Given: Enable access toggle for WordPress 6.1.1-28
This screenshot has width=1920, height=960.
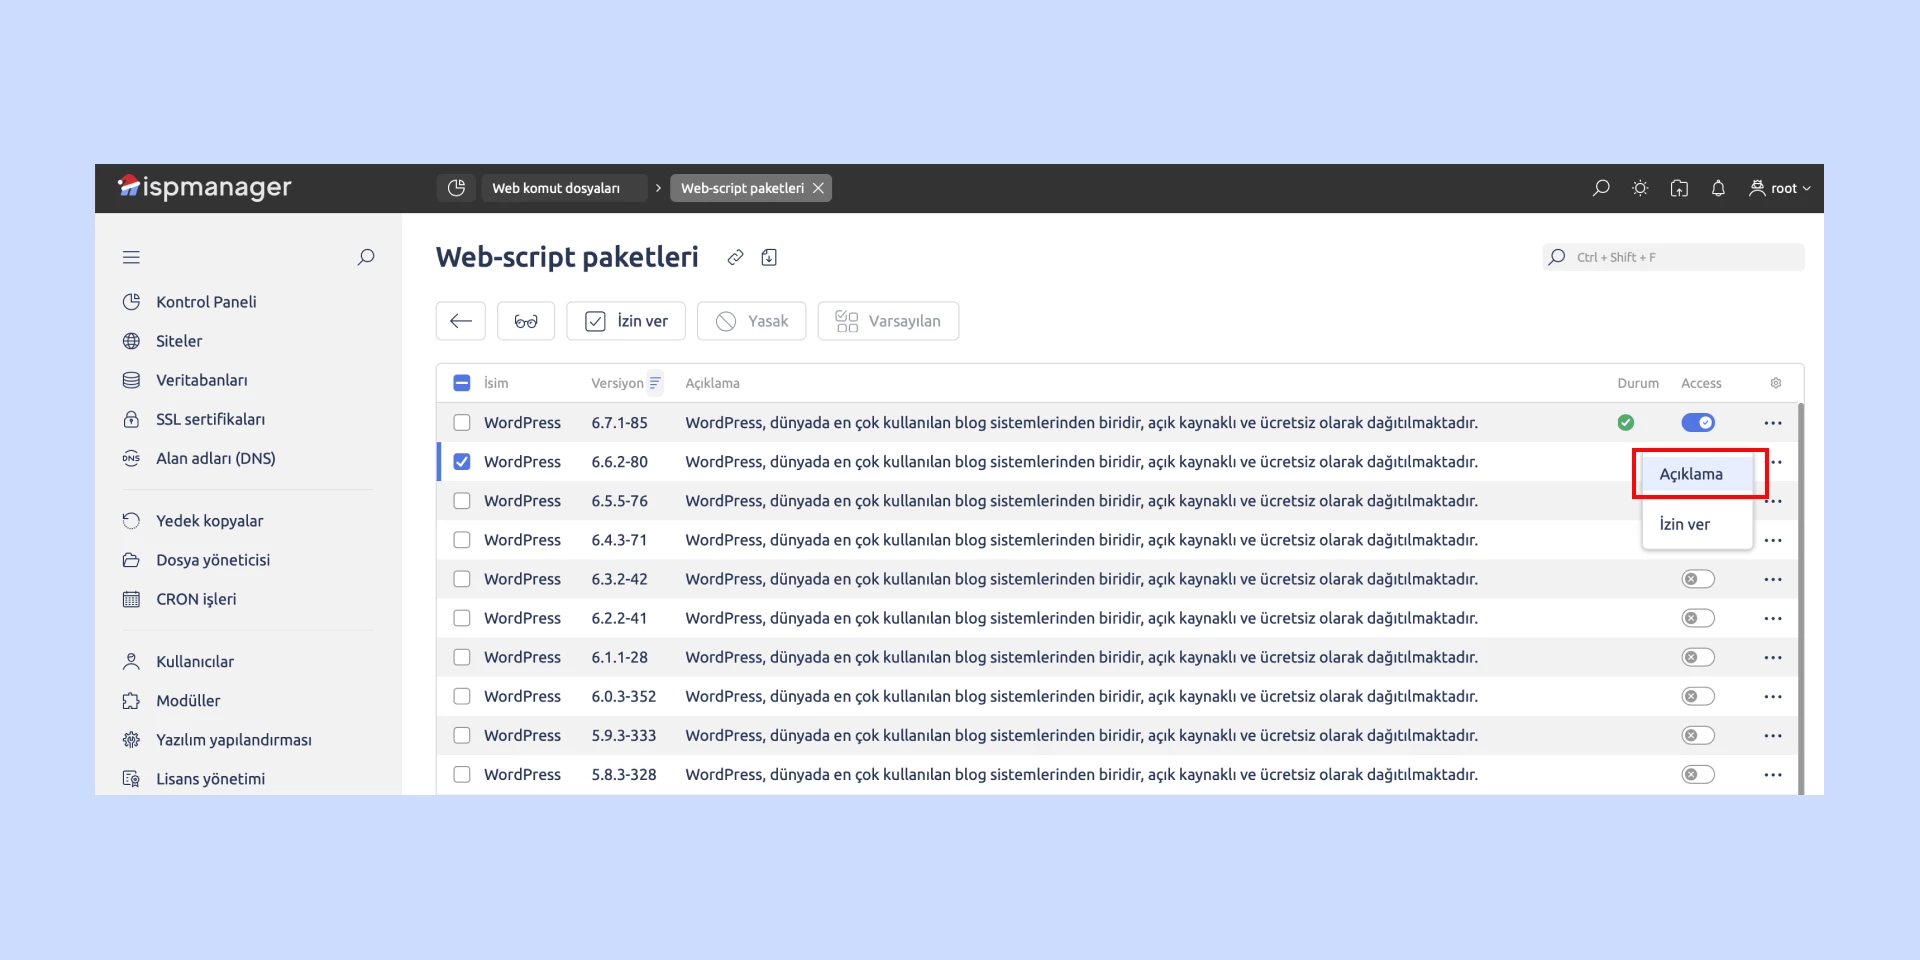Looking at the screenshot, I should (1698, 657).
